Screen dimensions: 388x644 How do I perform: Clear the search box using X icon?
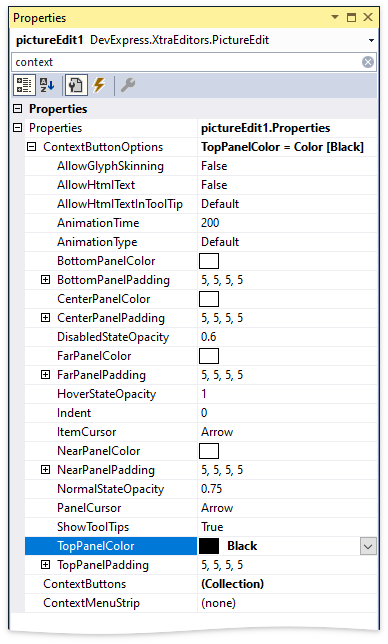tap(368, 62)
